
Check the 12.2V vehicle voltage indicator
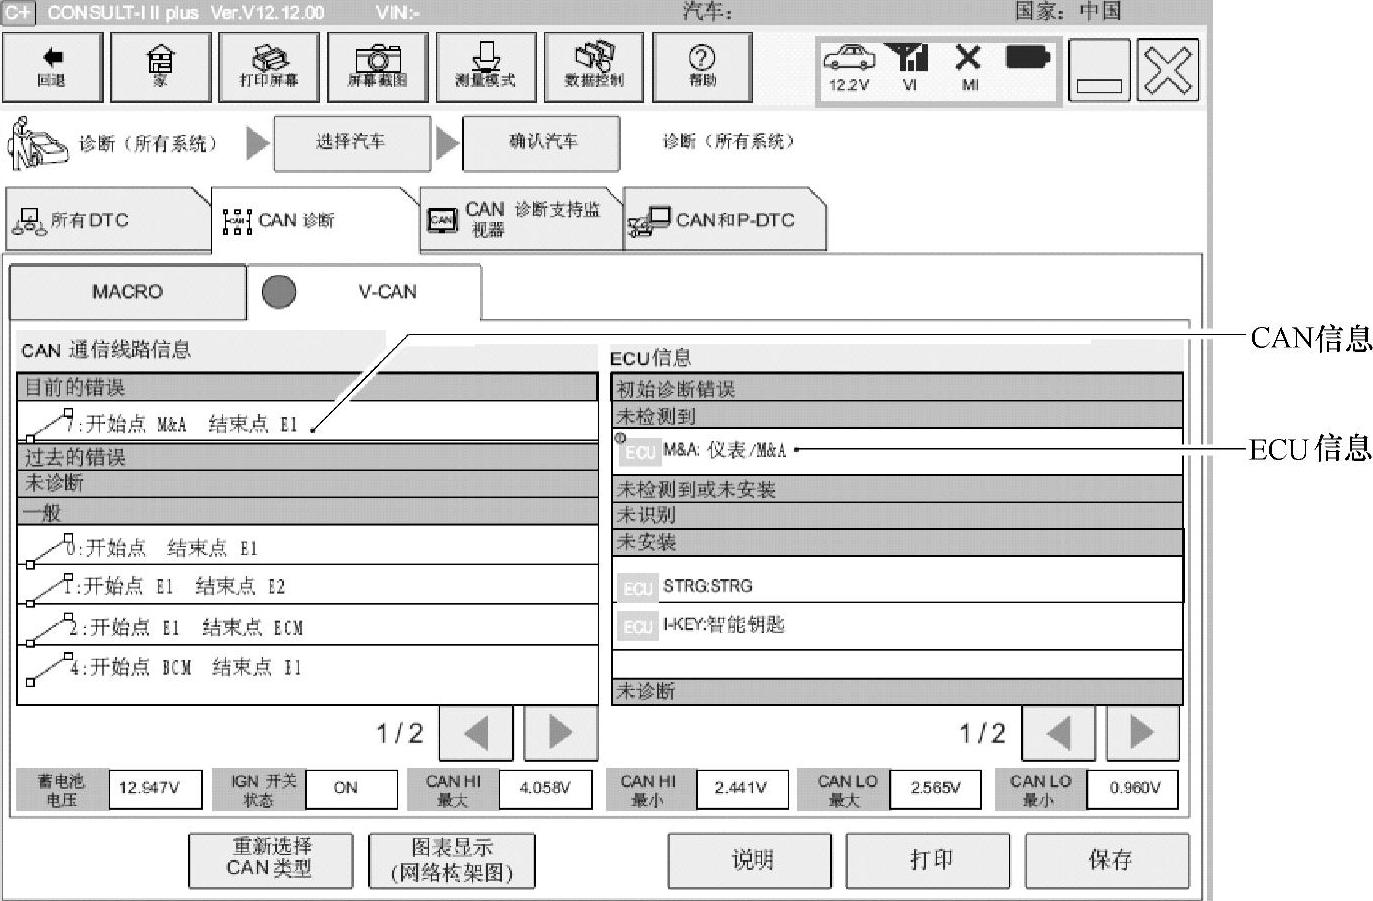849,68
